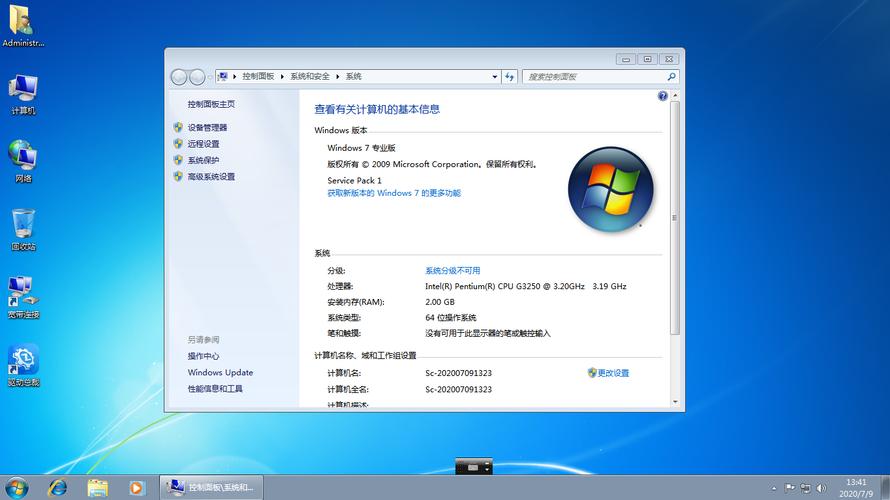Image resolution: width=890 pixels, height=500 pixels.
Task: Open 远程设置 link
Action: click(x=203, y=144)
